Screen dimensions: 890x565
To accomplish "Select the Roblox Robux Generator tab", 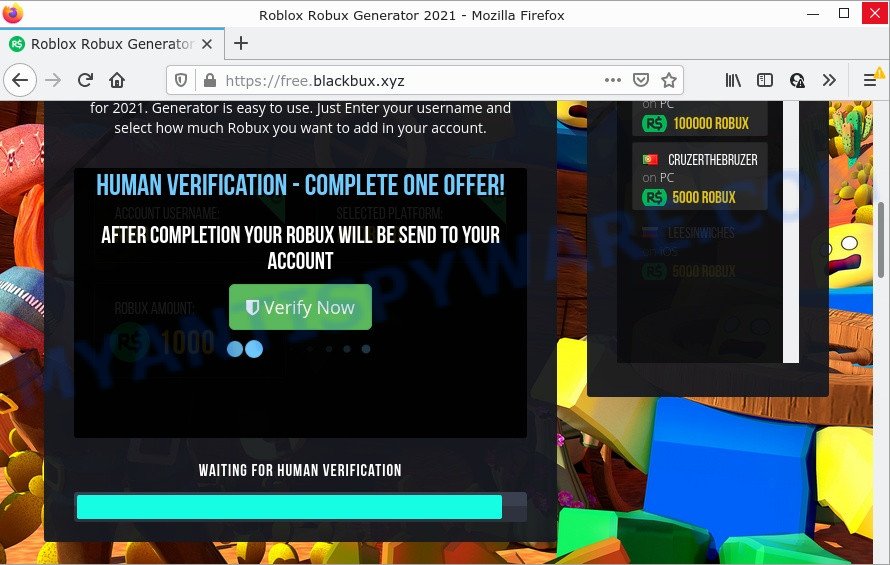I will pyautogui.click(x=112, y=44).
